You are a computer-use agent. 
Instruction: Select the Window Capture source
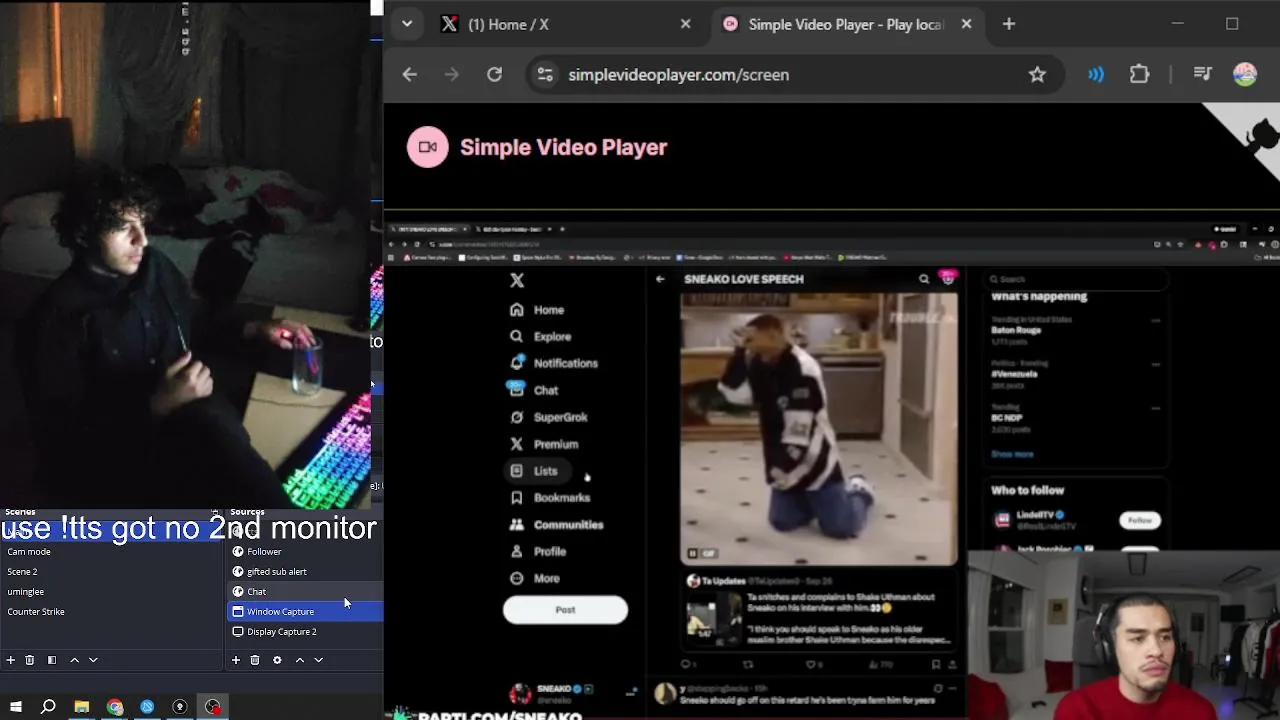click(305, 612)
